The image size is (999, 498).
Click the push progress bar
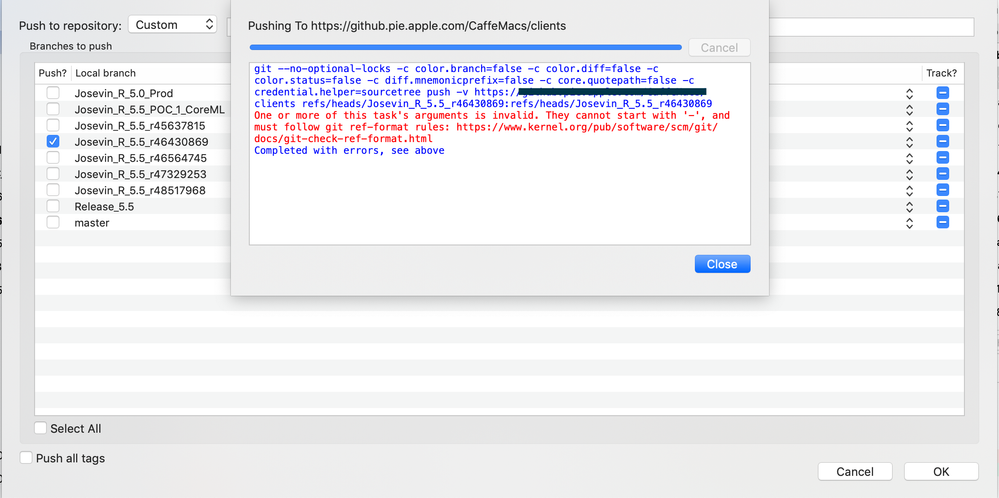pyautogui.click(x=466, y=47)
